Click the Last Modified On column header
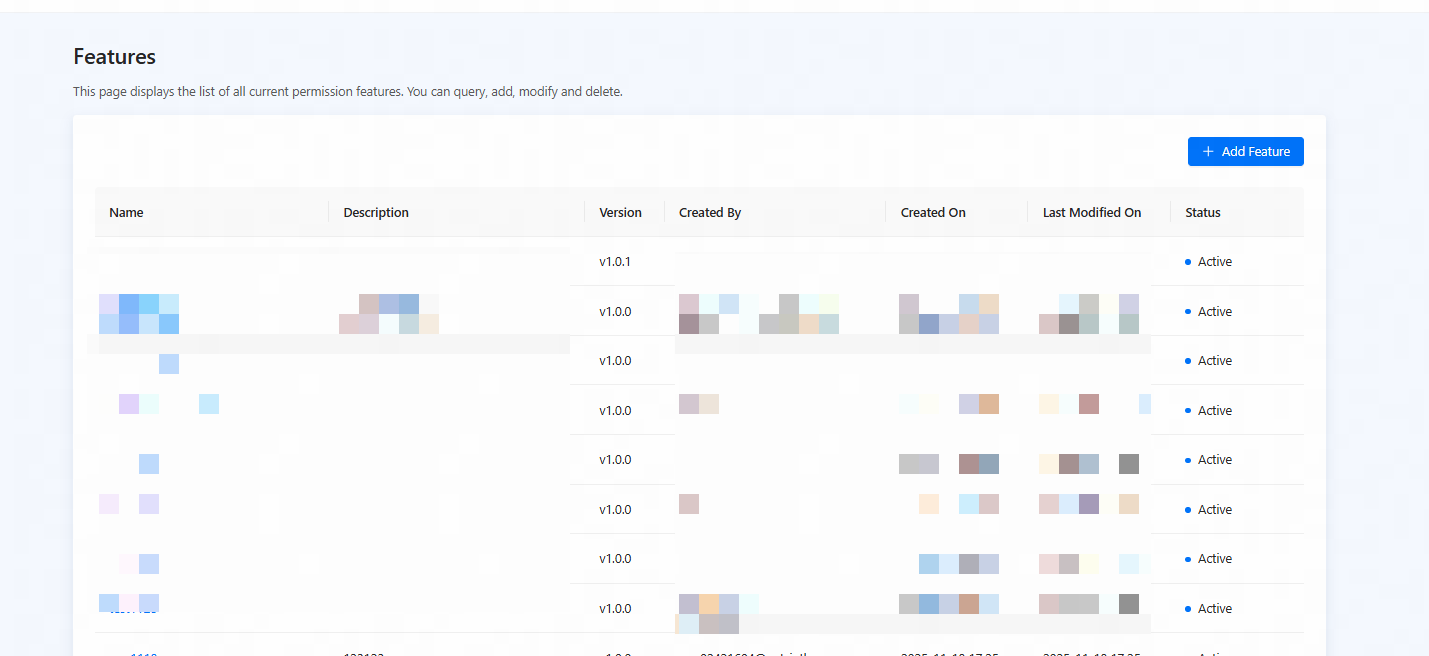This screenshot has width=1429, height=656. point(1092,212)
